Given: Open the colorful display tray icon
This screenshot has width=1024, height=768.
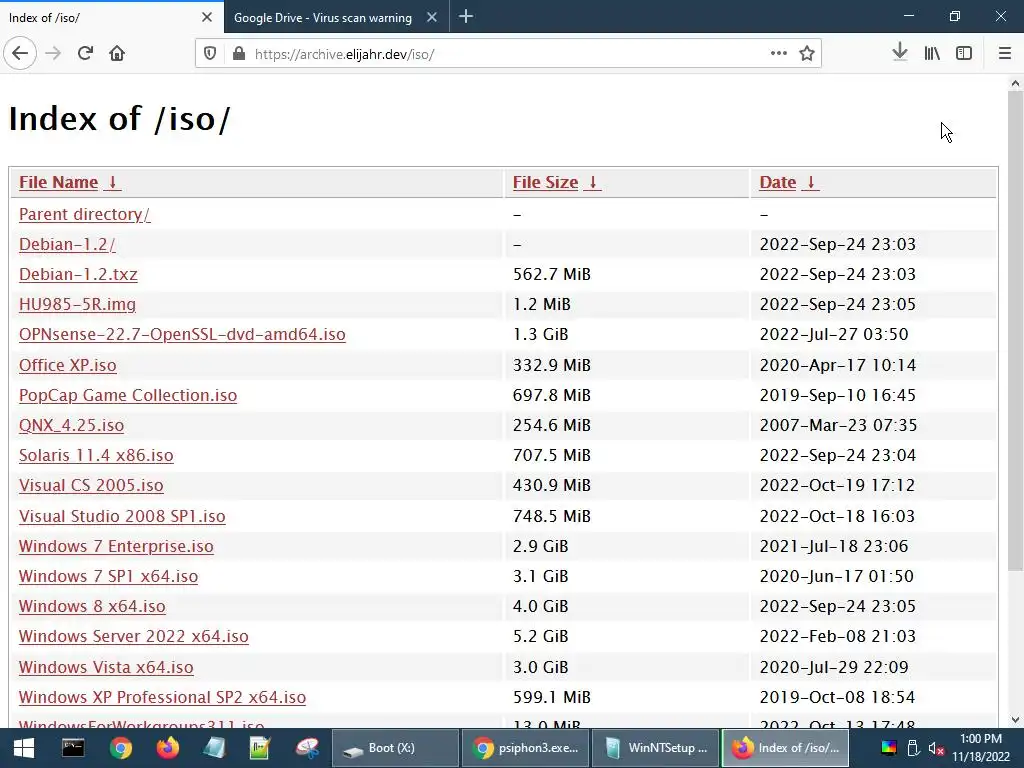Looking at the screenshot, I should pyautogui.click(x=889, y=748).
